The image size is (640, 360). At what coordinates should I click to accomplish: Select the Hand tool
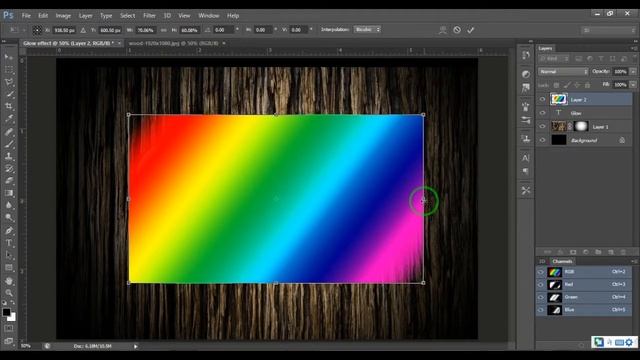pos(9,281)
